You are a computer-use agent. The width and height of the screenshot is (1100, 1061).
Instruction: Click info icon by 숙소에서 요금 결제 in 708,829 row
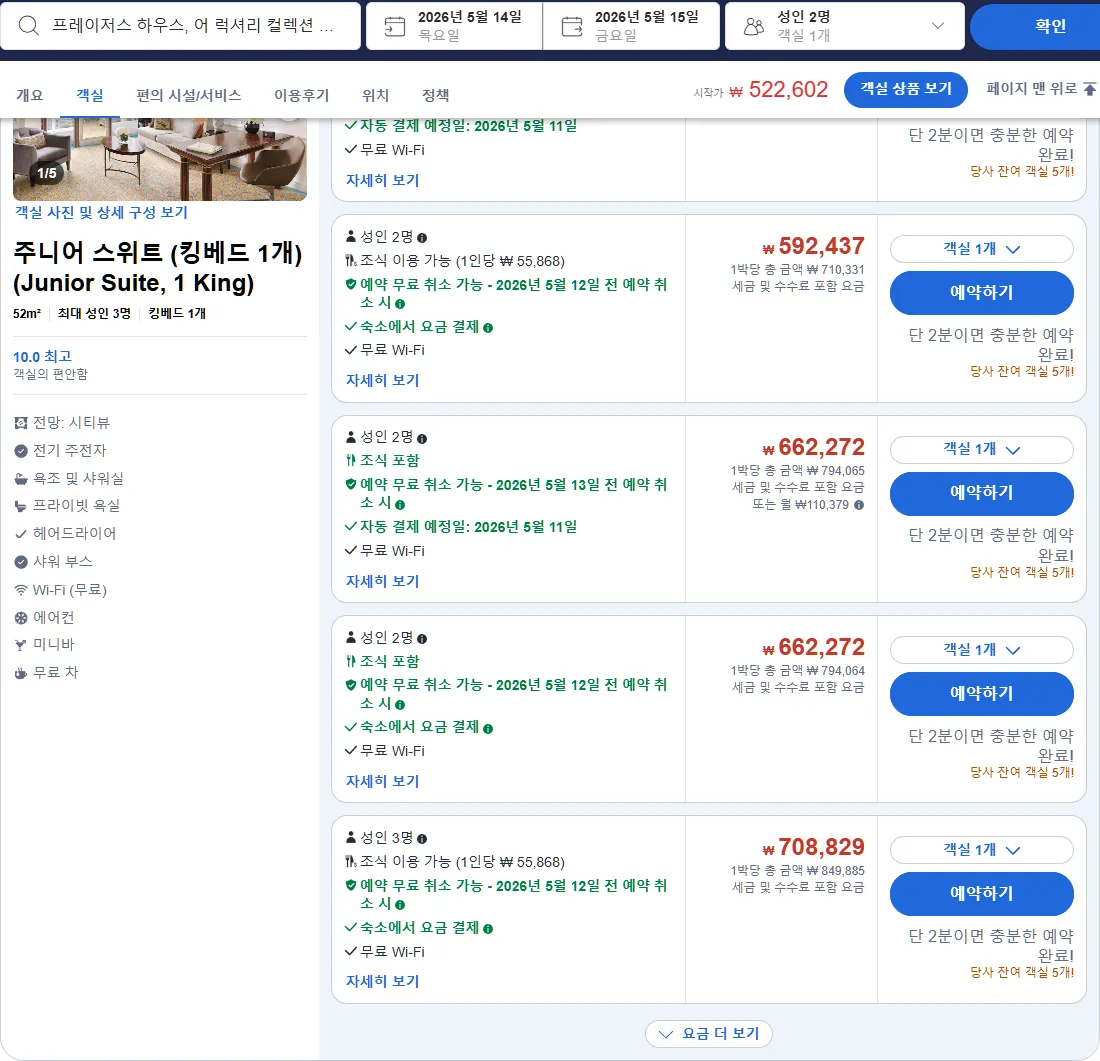[x=488, y=928]
